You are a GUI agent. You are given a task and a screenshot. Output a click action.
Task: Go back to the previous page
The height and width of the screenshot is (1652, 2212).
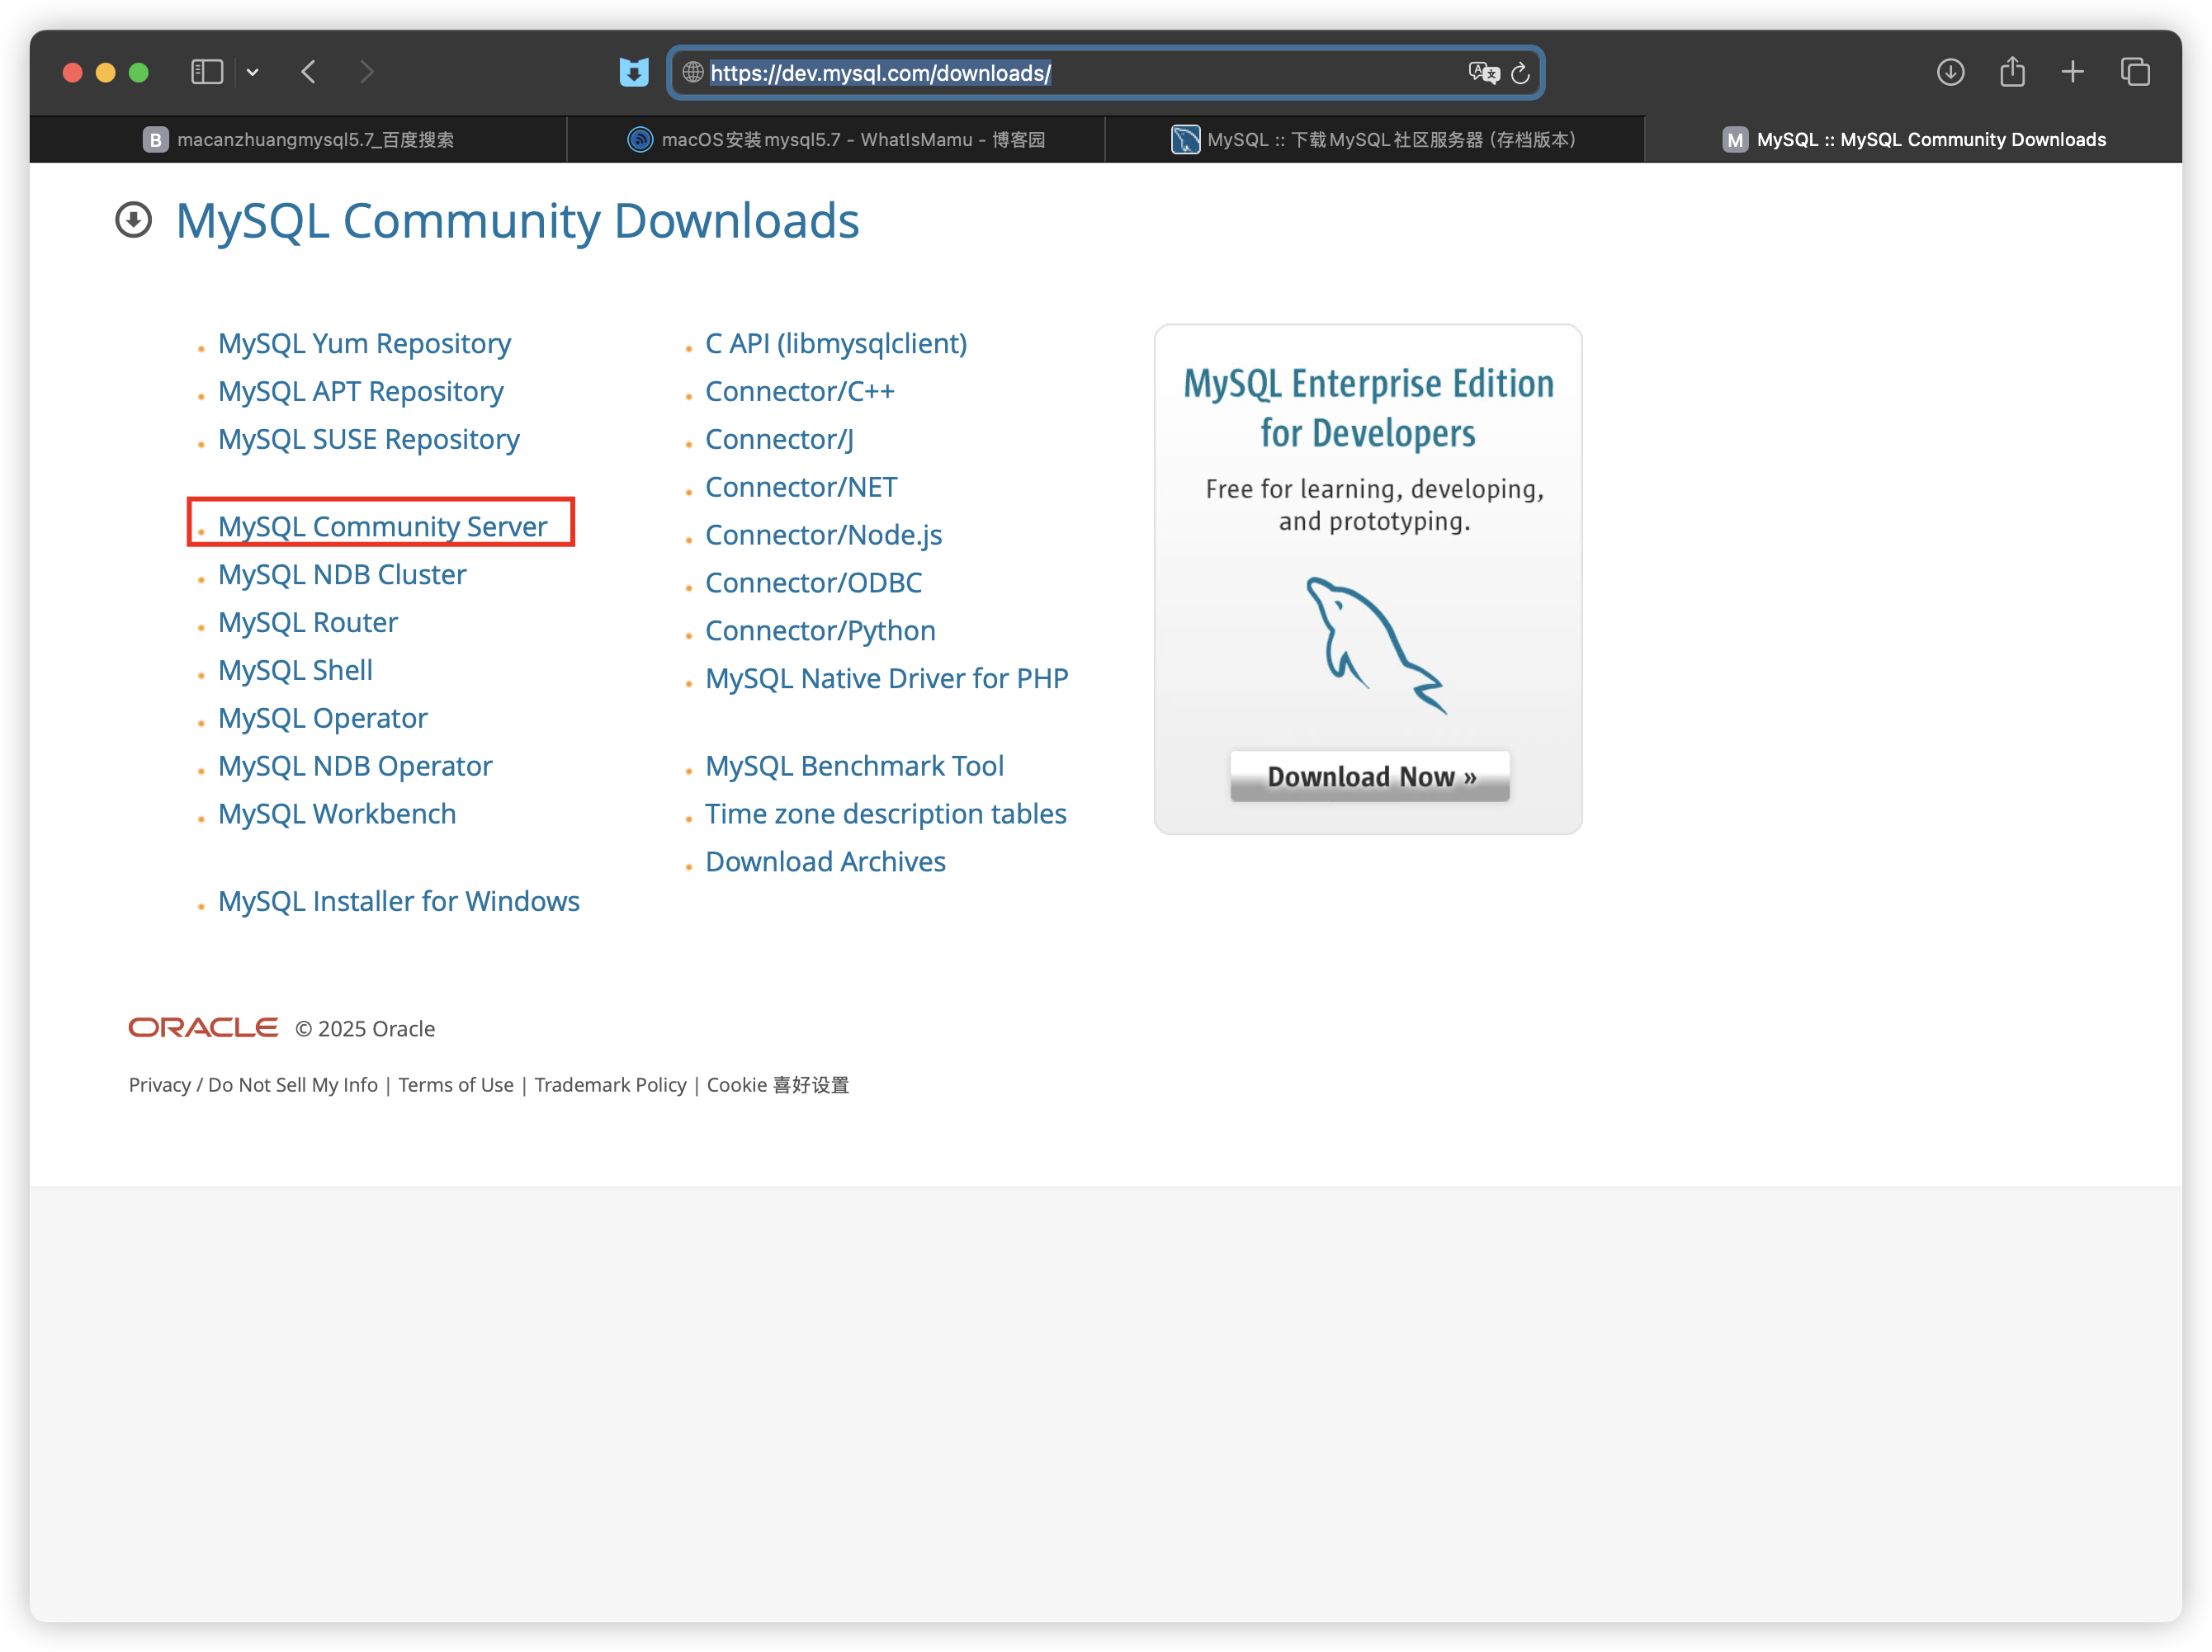click(309, 72)
